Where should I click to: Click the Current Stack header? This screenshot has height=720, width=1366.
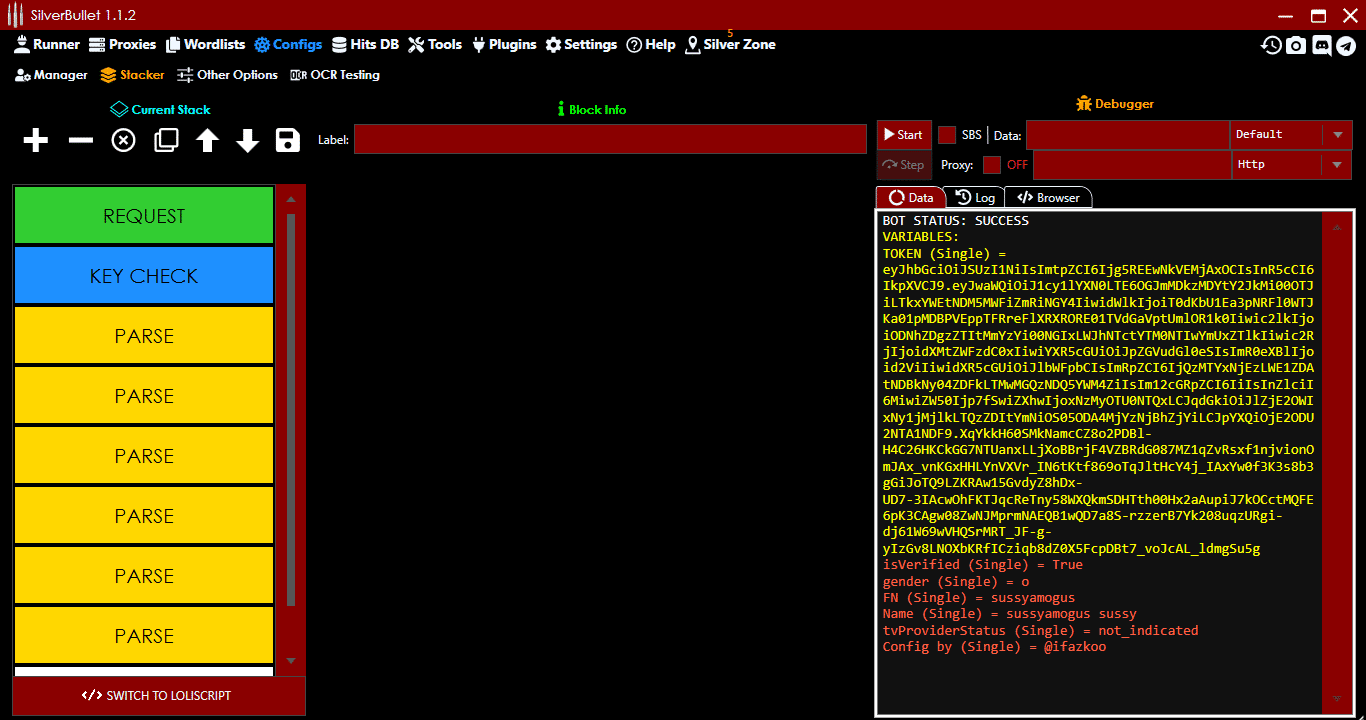click(x=160, y=110)
